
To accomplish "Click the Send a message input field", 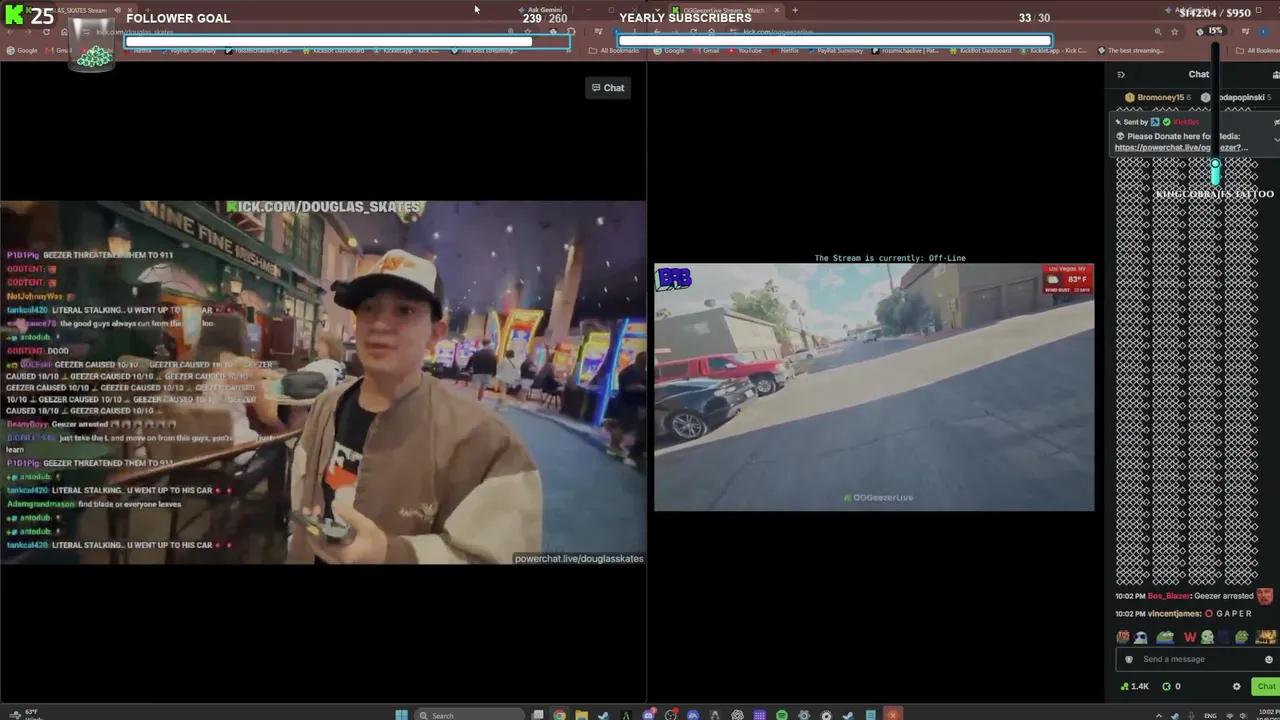I will click(1196, 659).
